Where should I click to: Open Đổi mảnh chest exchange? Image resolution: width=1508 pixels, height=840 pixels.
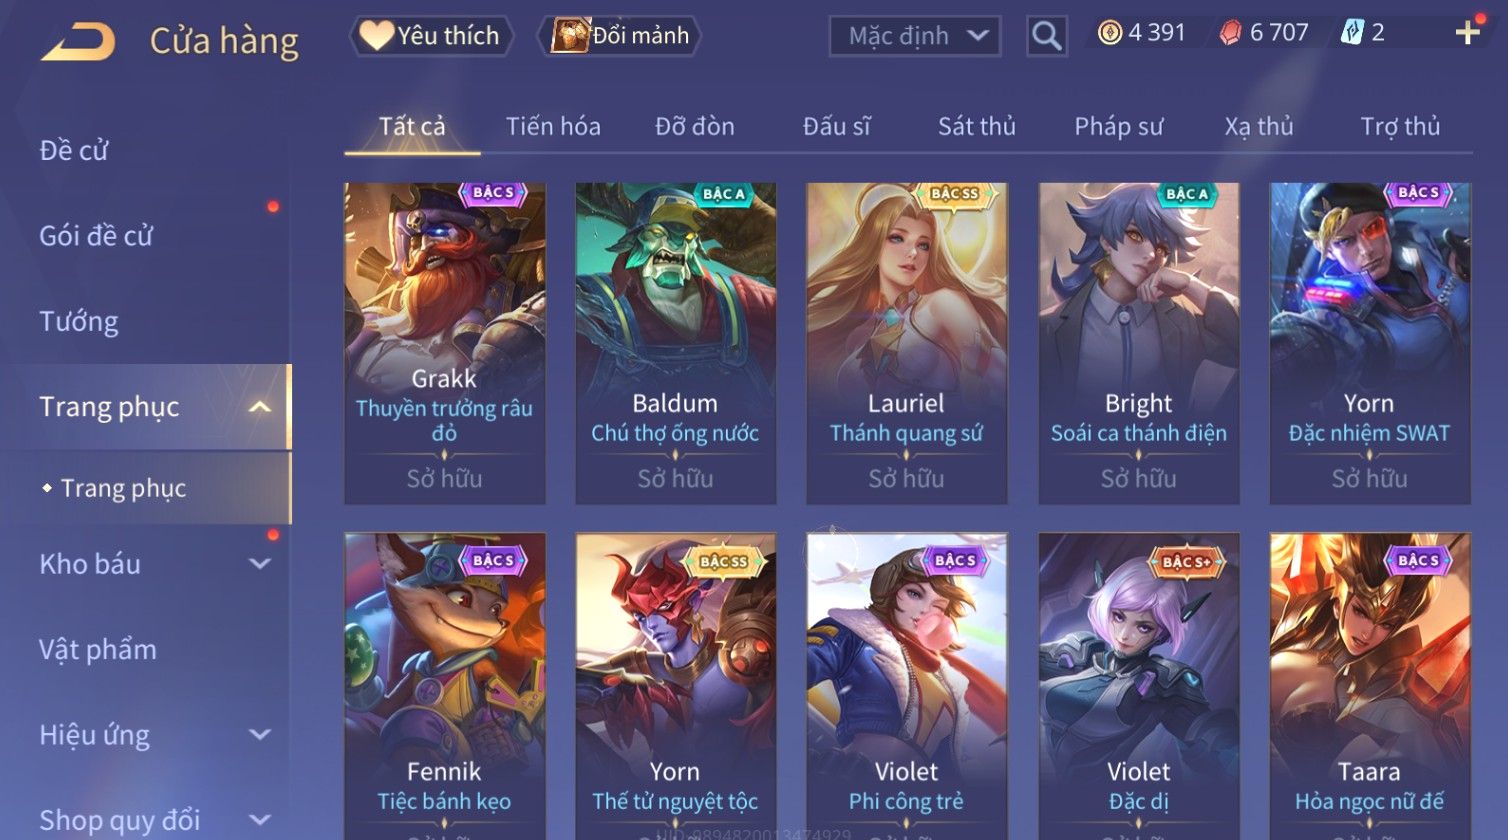(620, 36)
